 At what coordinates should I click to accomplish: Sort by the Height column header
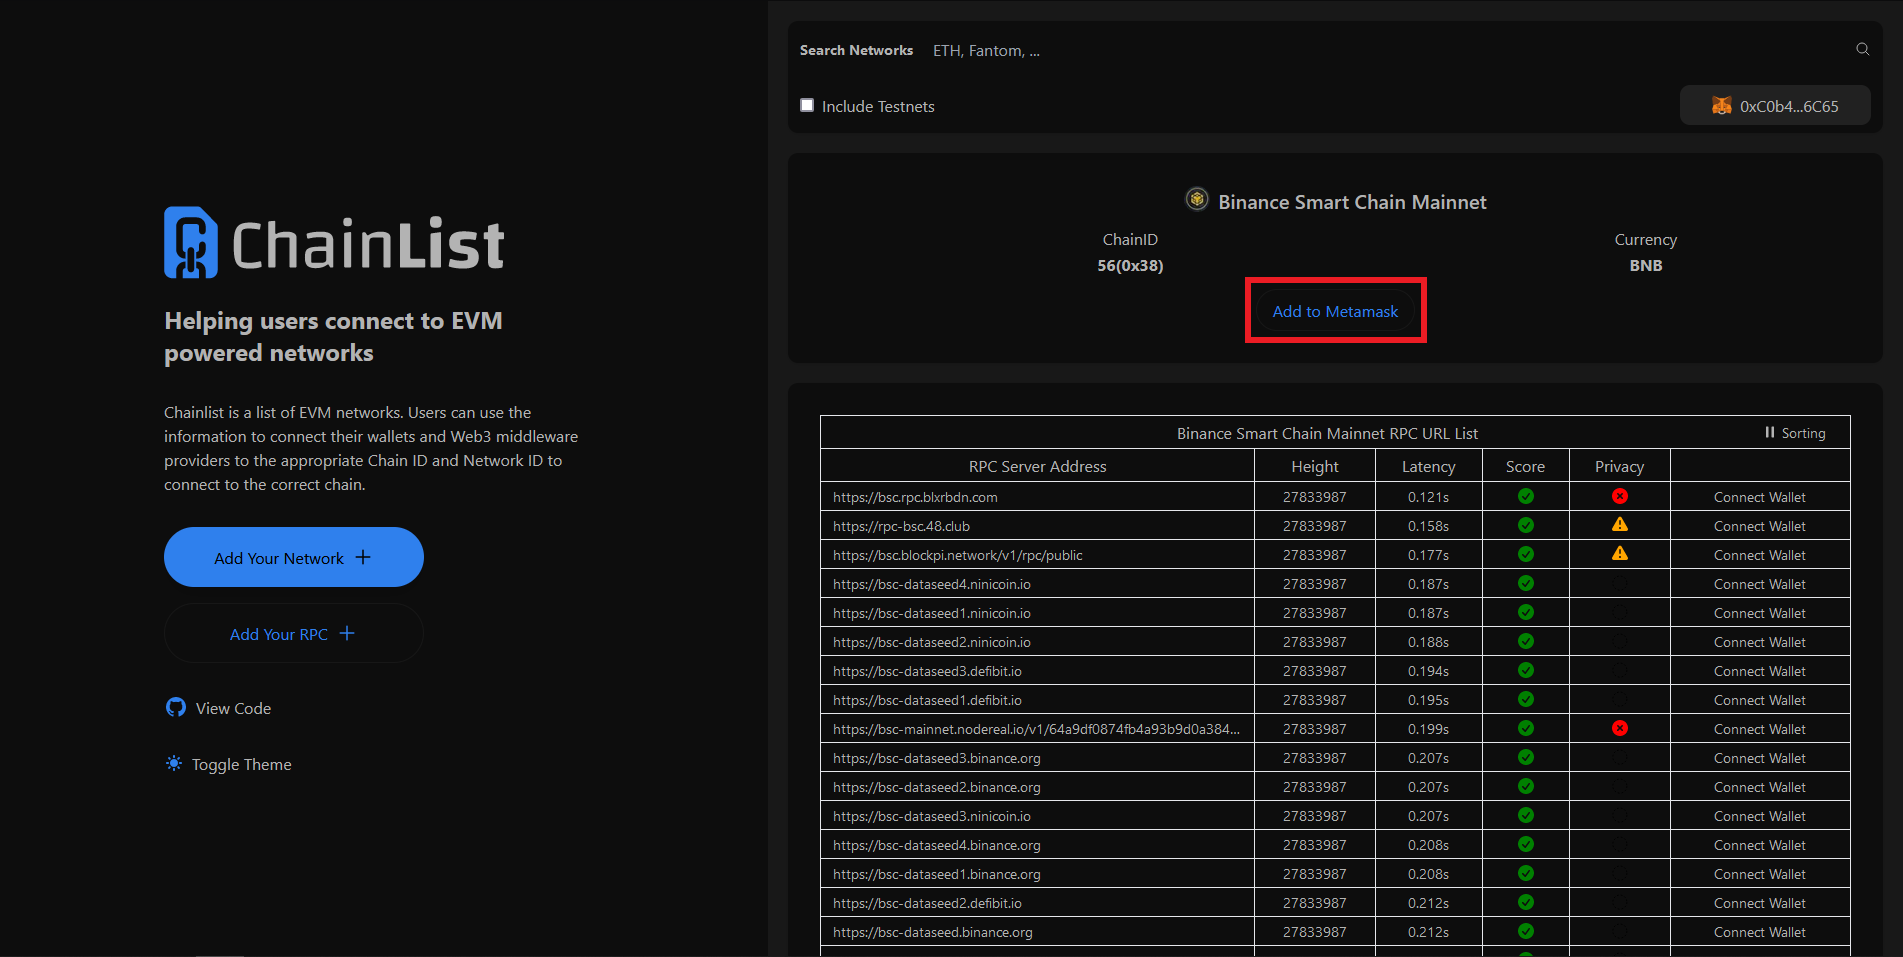coord(1314,466)
